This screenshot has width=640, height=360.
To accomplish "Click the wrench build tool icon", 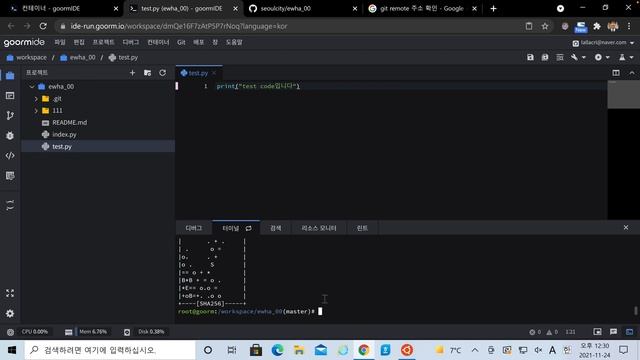I will [574, 58].
